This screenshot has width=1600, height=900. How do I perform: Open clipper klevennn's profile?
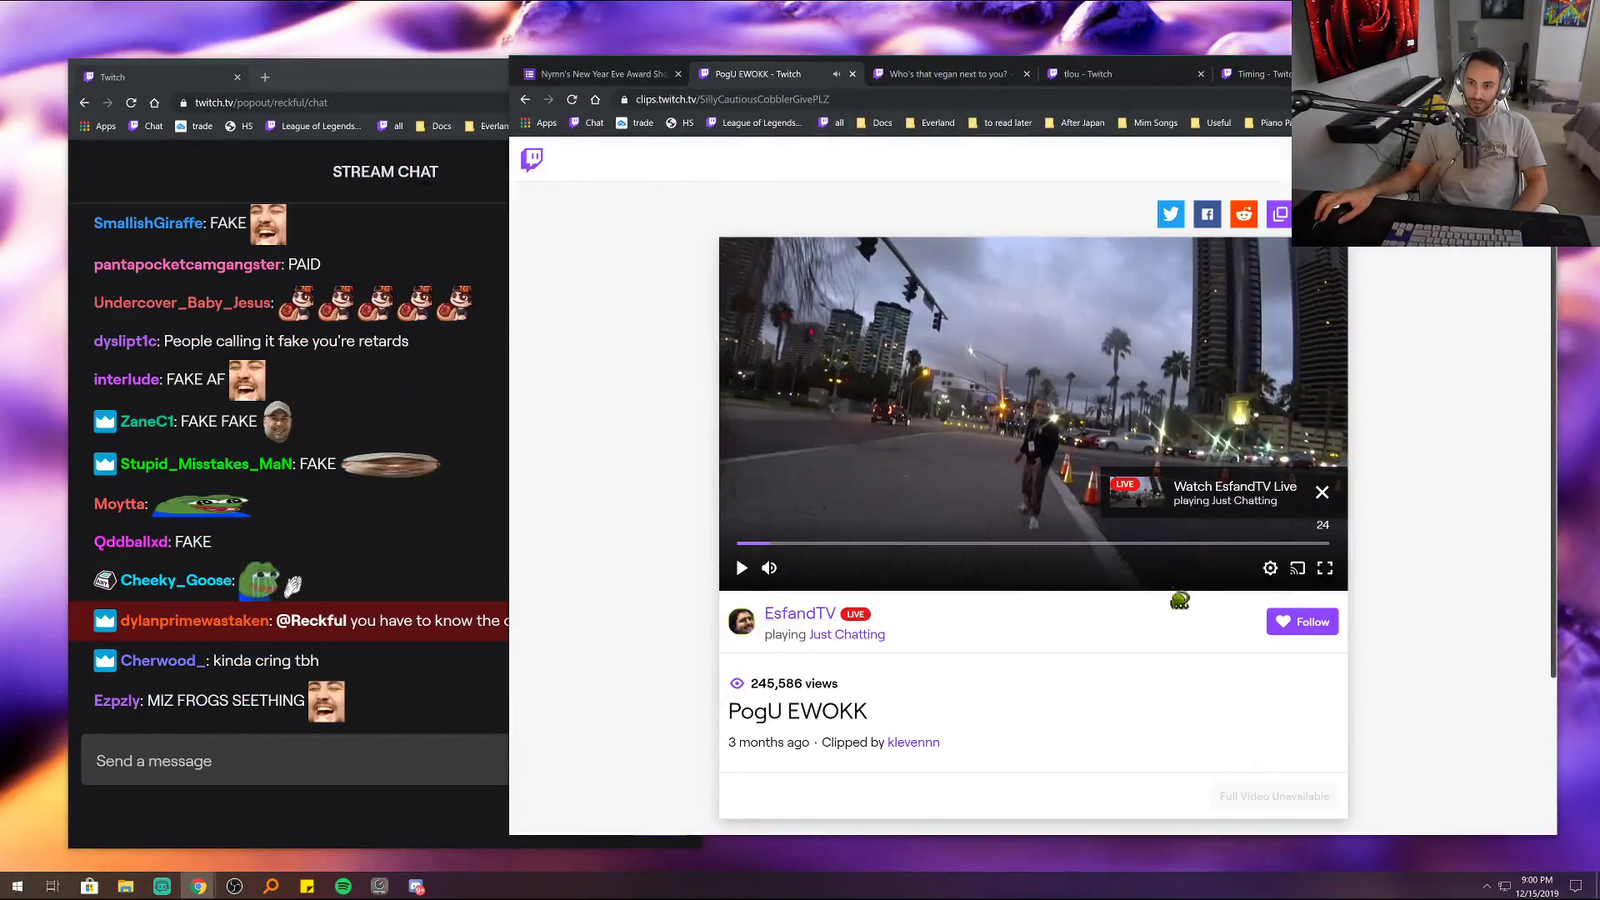coord(913,742)
